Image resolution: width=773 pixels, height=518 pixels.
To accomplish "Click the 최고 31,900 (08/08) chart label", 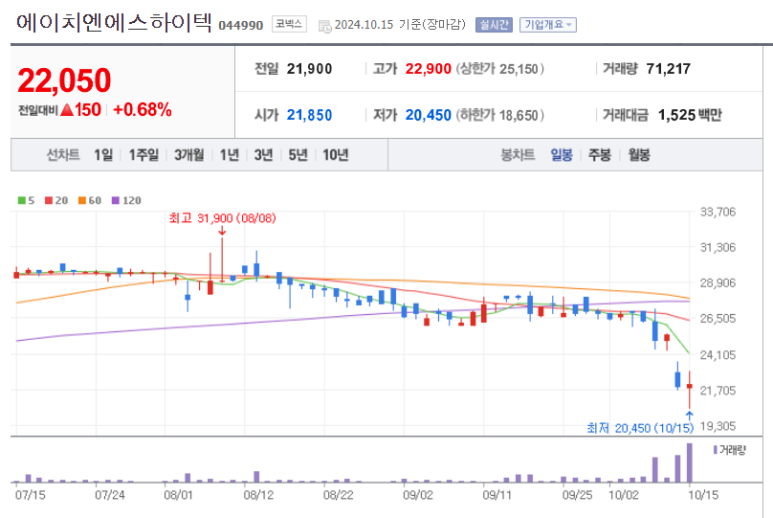I will click(x=222, y=218).
